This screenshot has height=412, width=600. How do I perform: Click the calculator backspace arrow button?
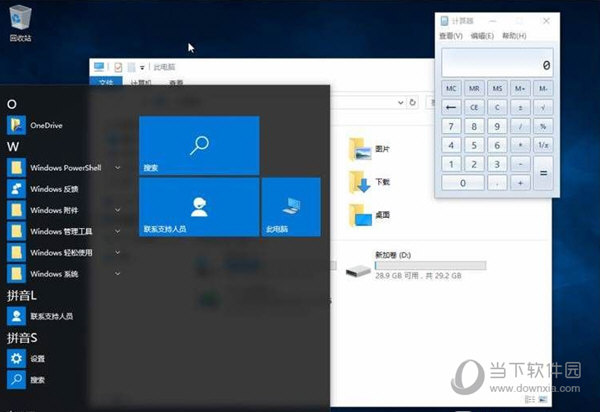coord(451,107)
